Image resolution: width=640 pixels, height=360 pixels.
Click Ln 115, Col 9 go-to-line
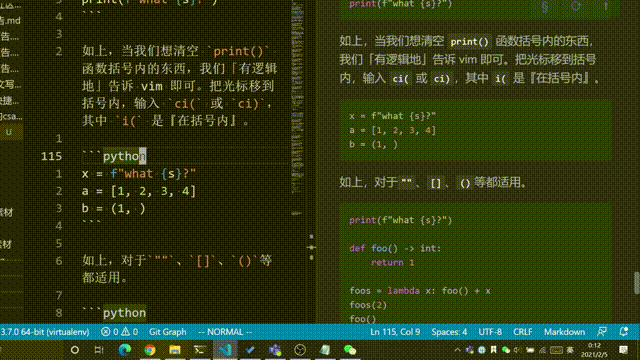tap(395, 332)
